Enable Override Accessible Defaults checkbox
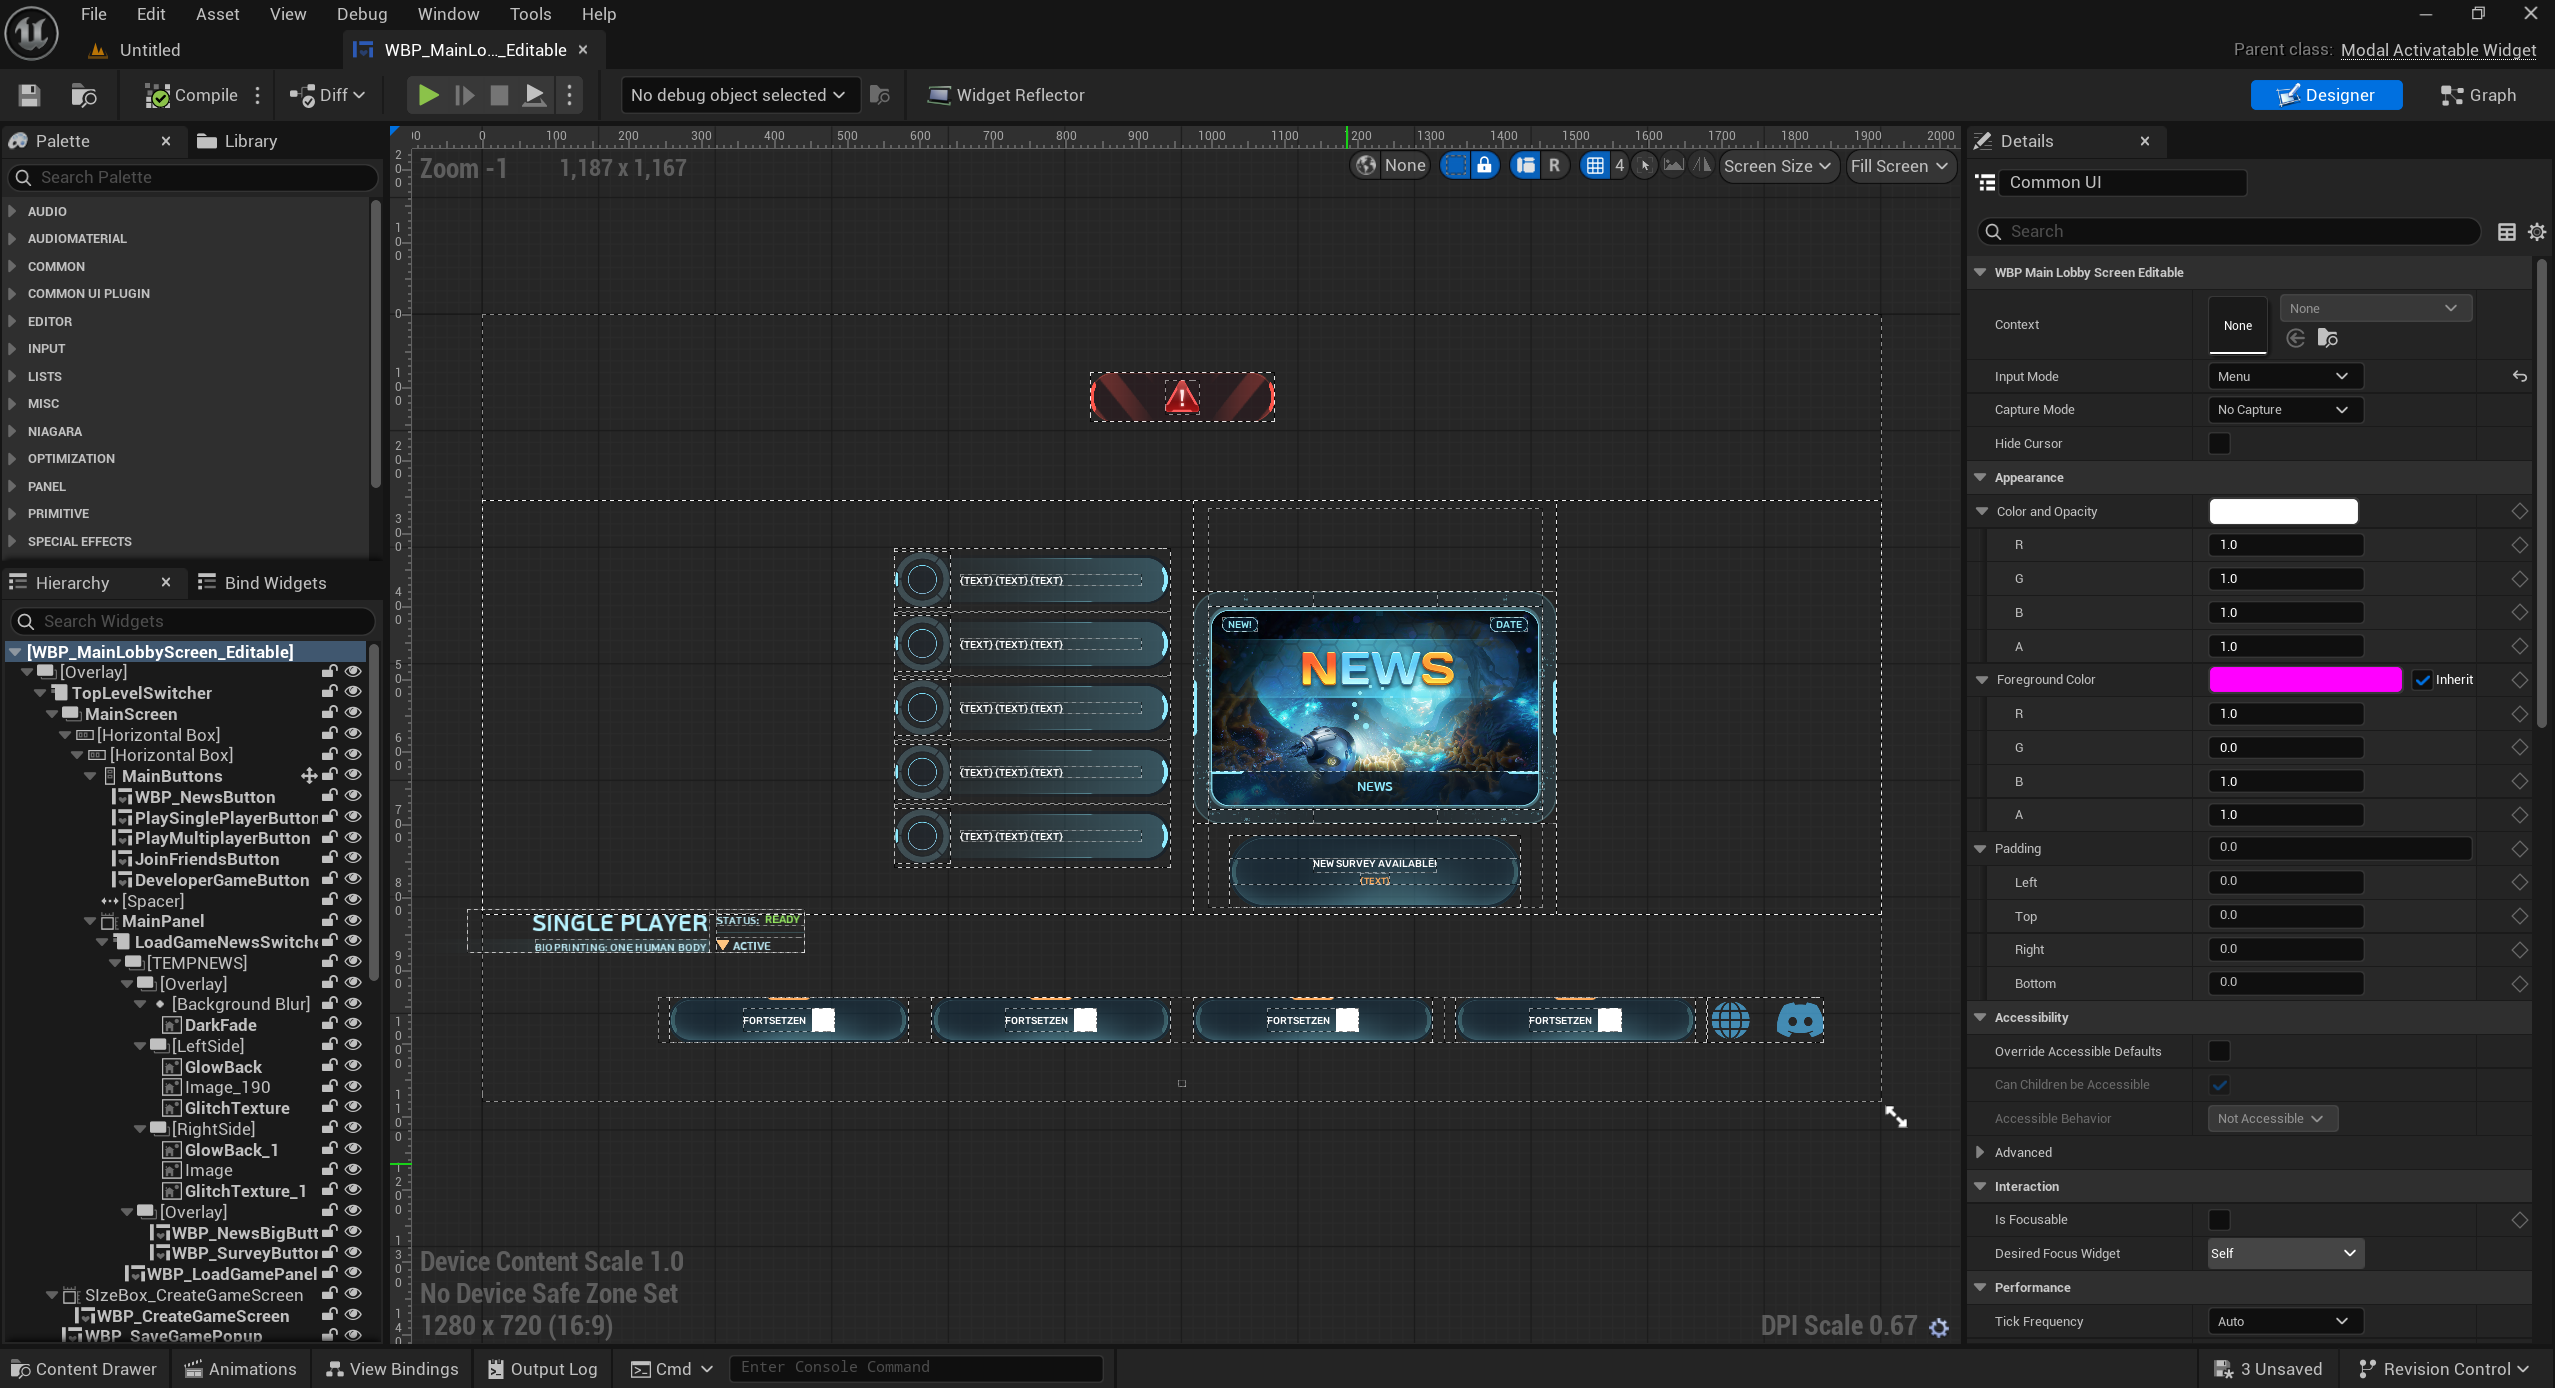2555x1388 pixels. pos(2219,1051)
